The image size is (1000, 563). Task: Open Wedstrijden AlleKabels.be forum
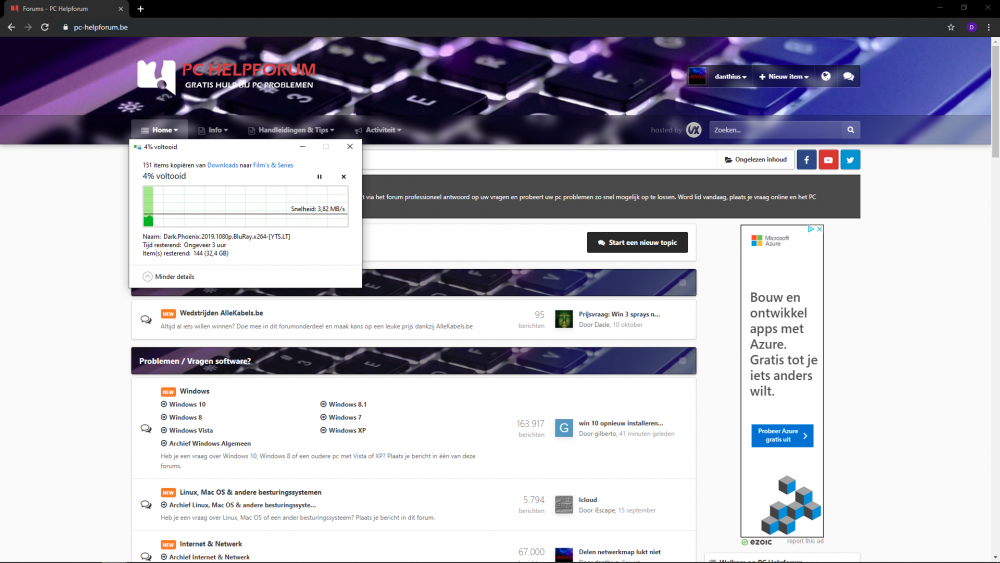tap(221, 313)
